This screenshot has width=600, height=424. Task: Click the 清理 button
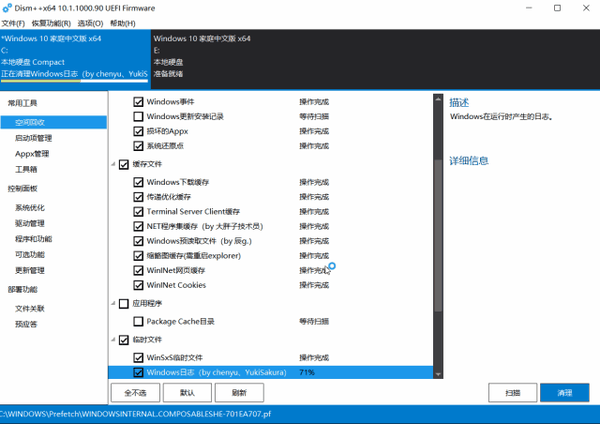564,393
